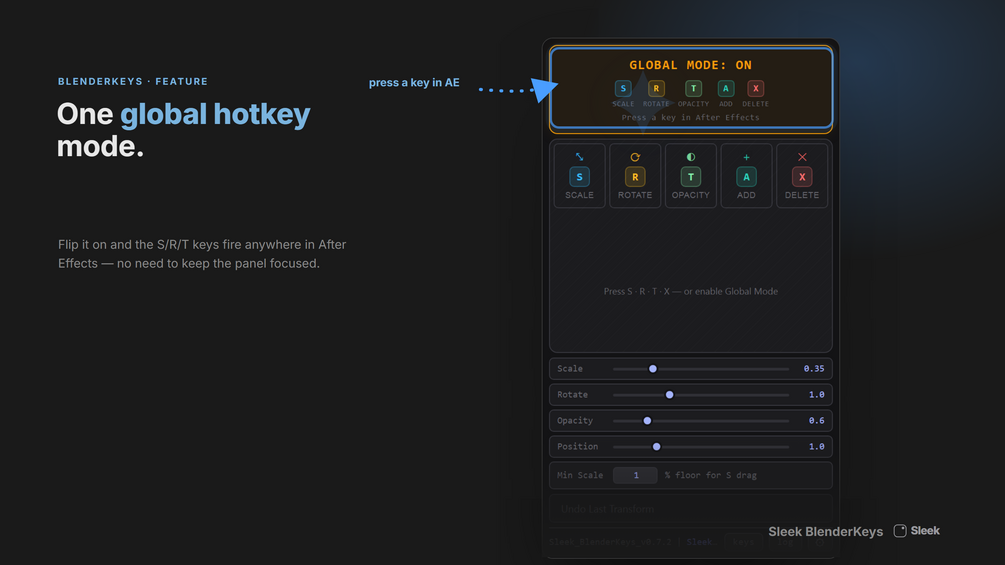Adjust the Rotate sensitivity slider handle

tap(669, 395)
